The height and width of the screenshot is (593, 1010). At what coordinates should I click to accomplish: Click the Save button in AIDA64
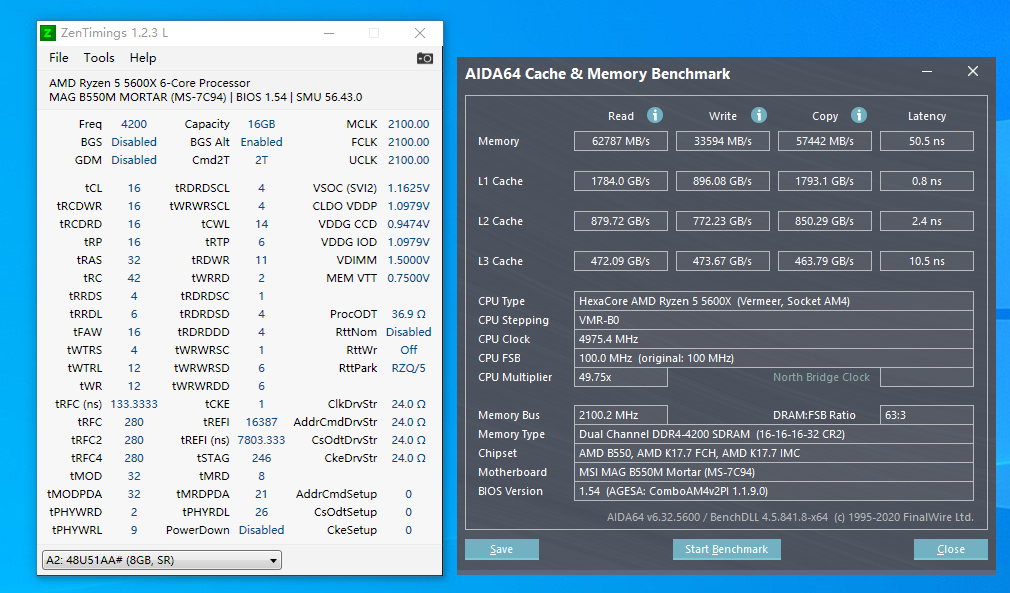coord(502,549)
